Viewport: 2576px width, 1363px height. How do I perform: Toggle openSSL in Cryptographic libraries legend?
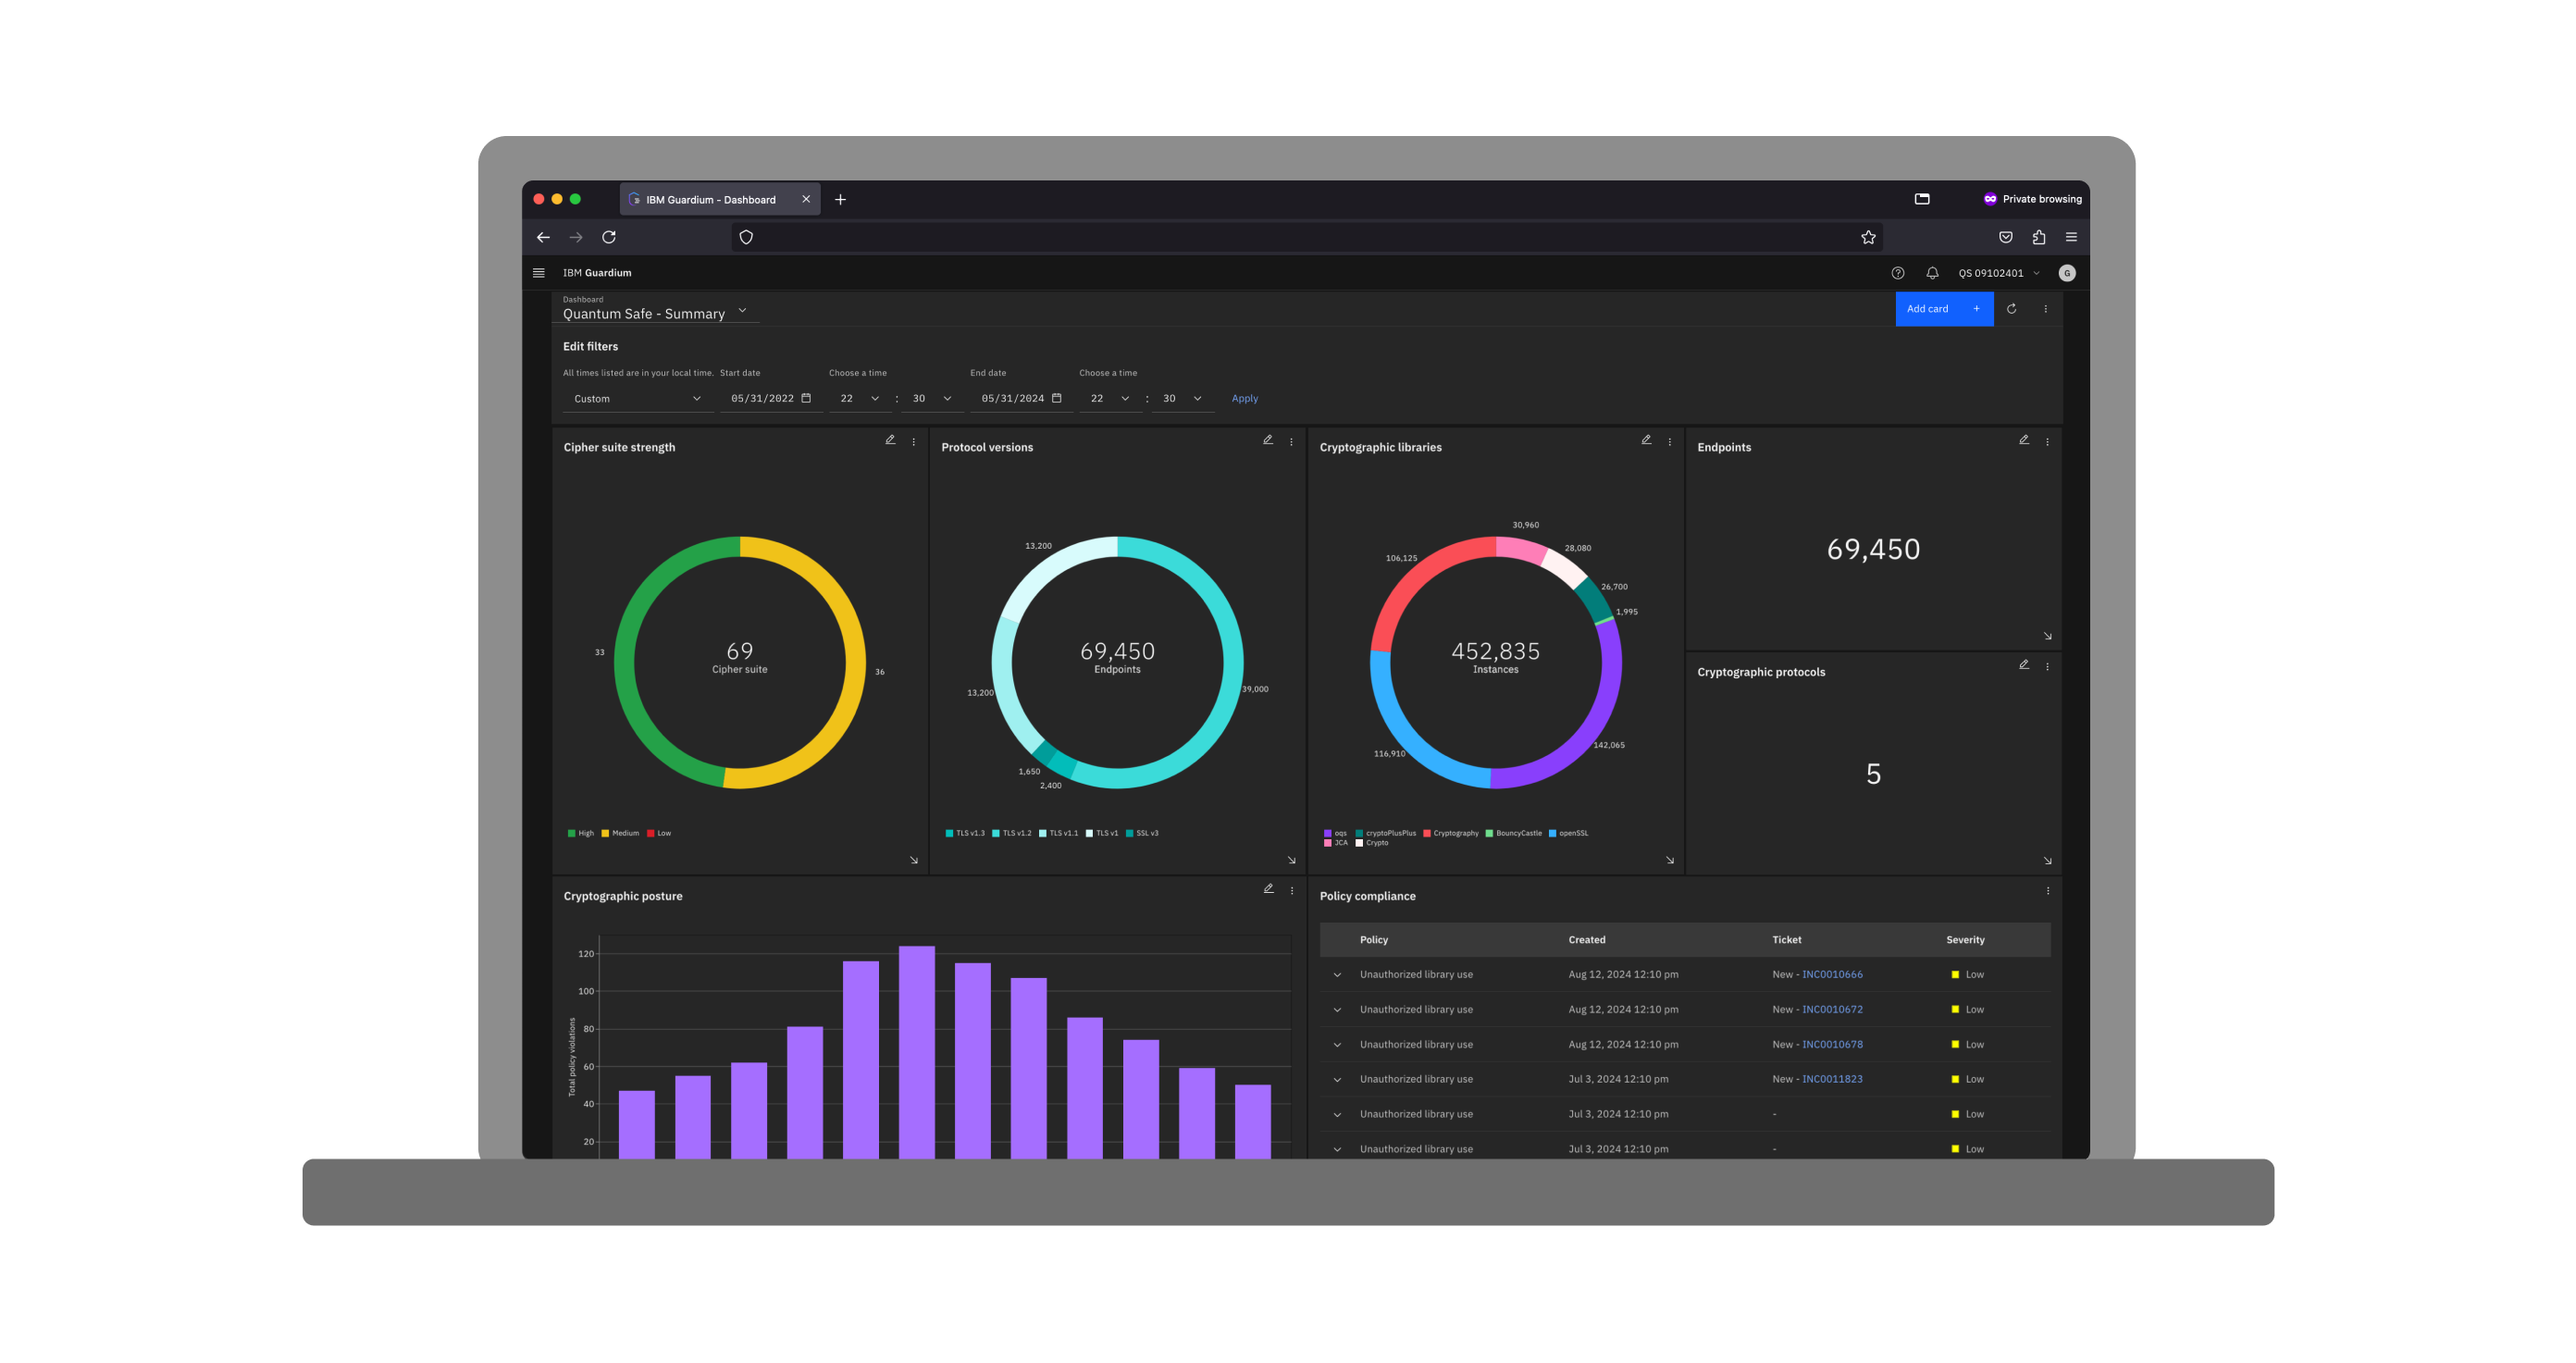pyautogui.click(x=1551, y=832)
